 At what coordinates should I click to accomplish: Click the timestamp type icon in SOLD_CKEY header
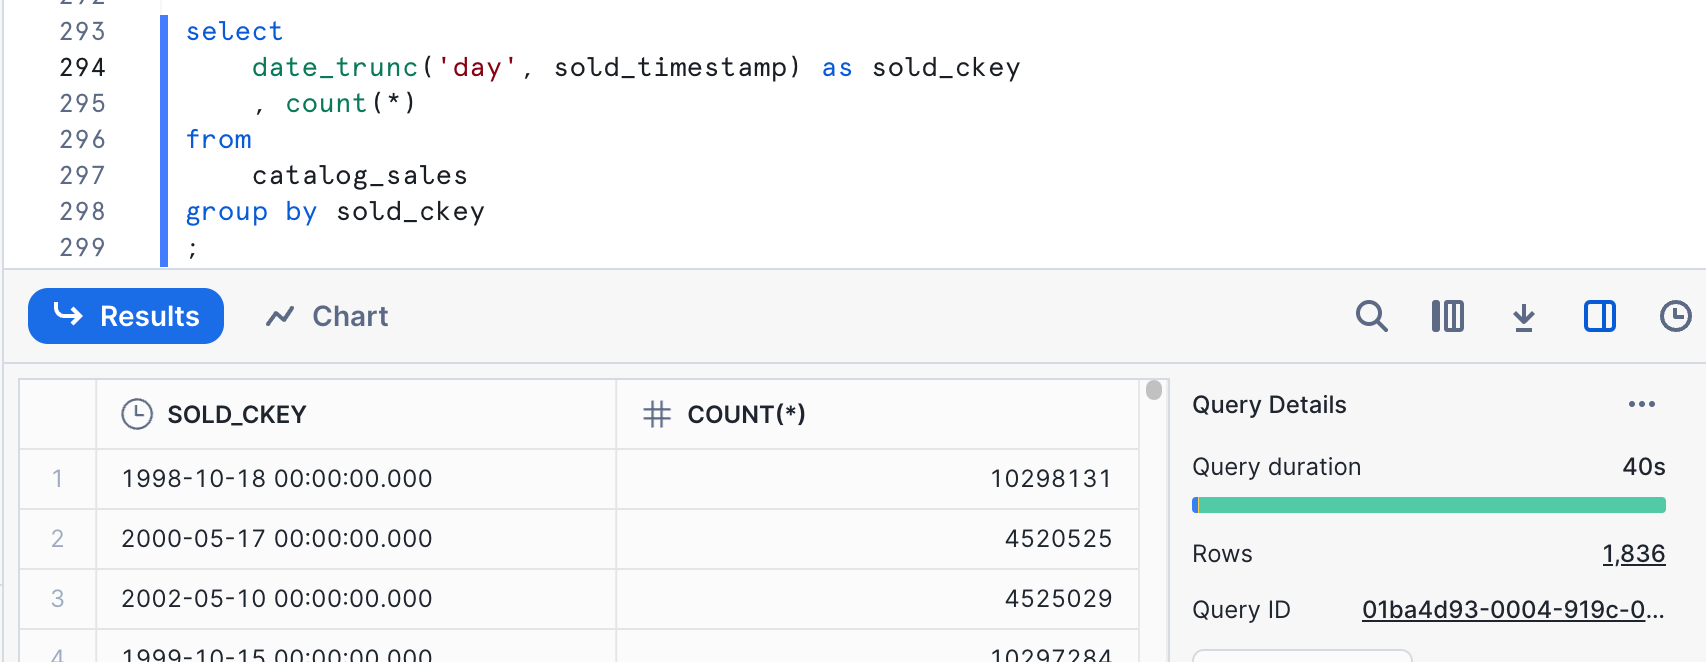[137, 414]
